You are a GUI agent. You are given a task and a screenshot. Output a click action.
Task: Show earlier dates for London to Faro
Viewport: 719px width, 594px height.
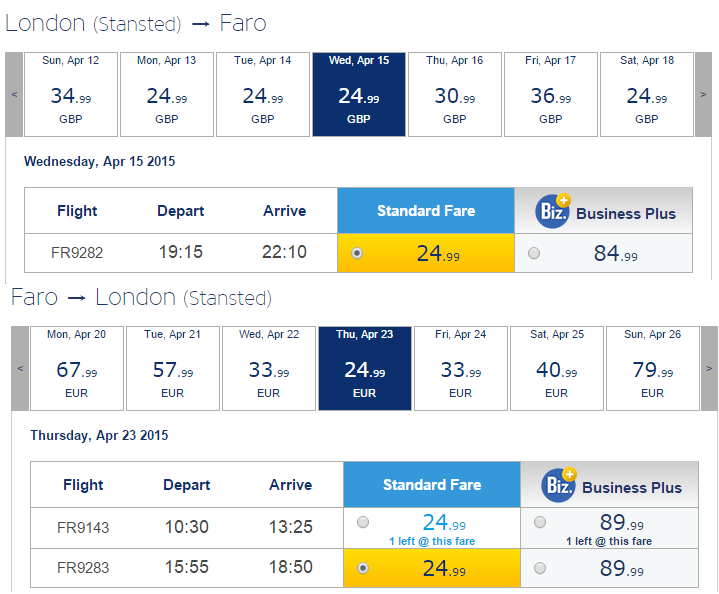tap(14, 94)
